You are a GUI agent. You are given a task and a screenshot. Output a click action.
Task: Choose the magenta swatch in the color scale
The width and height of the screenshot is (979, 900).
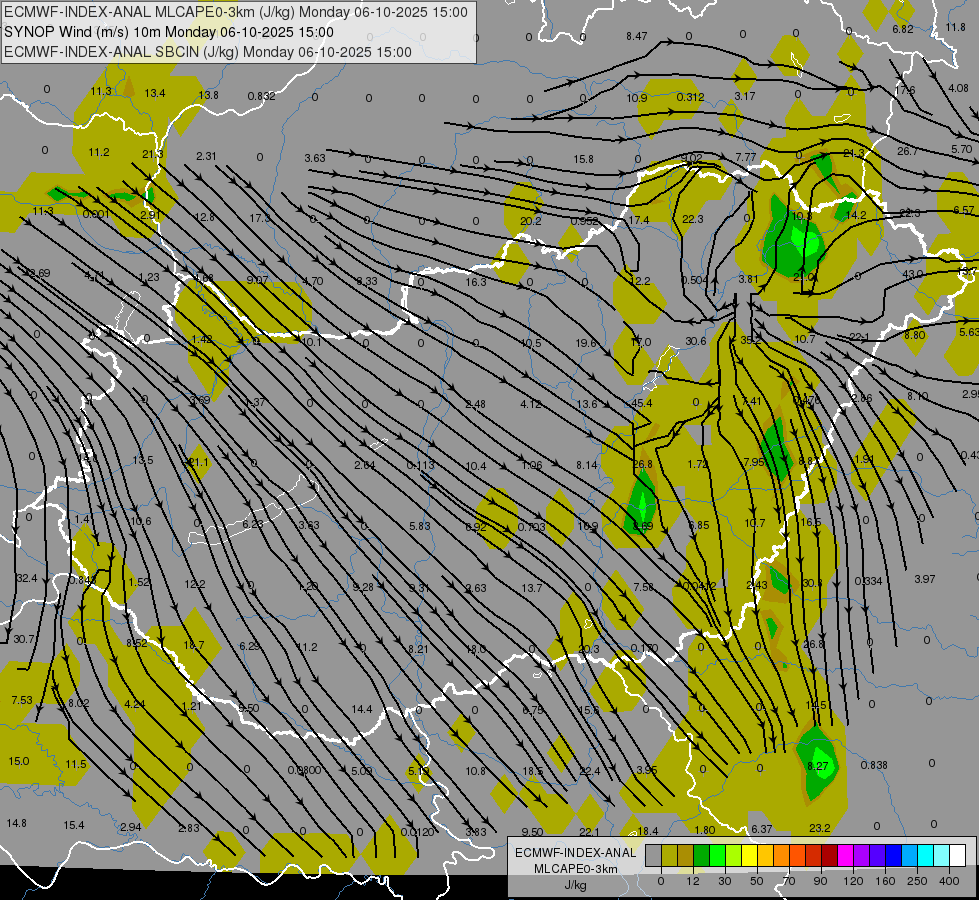[x=845, y=855]
